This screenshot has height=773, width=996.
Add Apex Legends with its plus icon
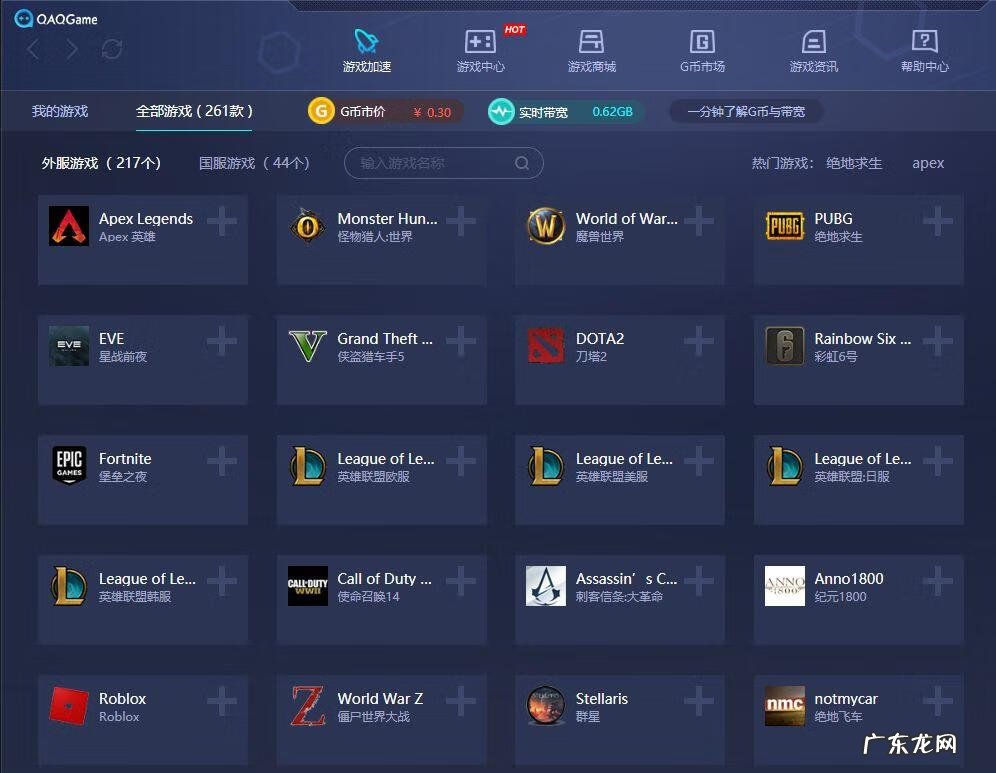(222, 222)
